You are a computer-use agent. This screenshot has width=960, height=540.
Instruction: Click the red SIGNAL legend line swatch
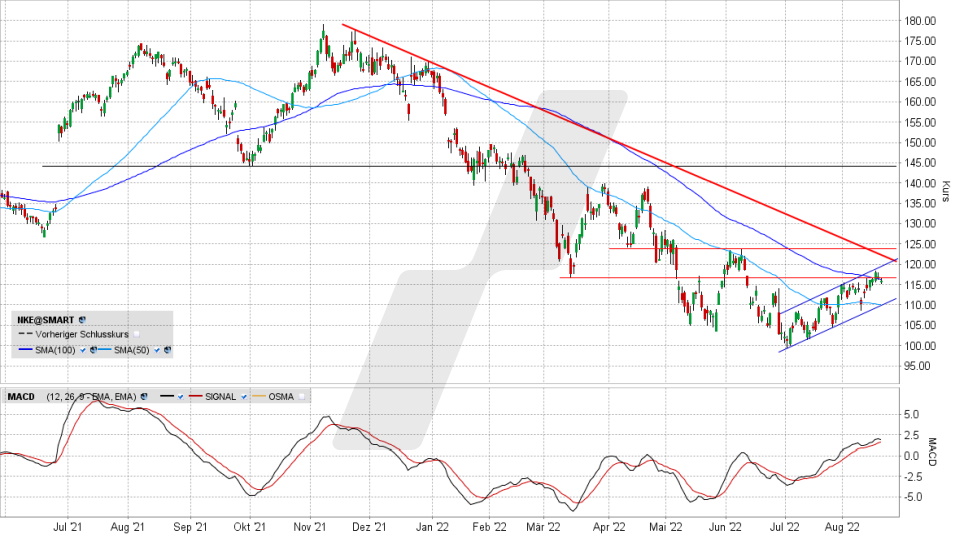tap(195, 396)
